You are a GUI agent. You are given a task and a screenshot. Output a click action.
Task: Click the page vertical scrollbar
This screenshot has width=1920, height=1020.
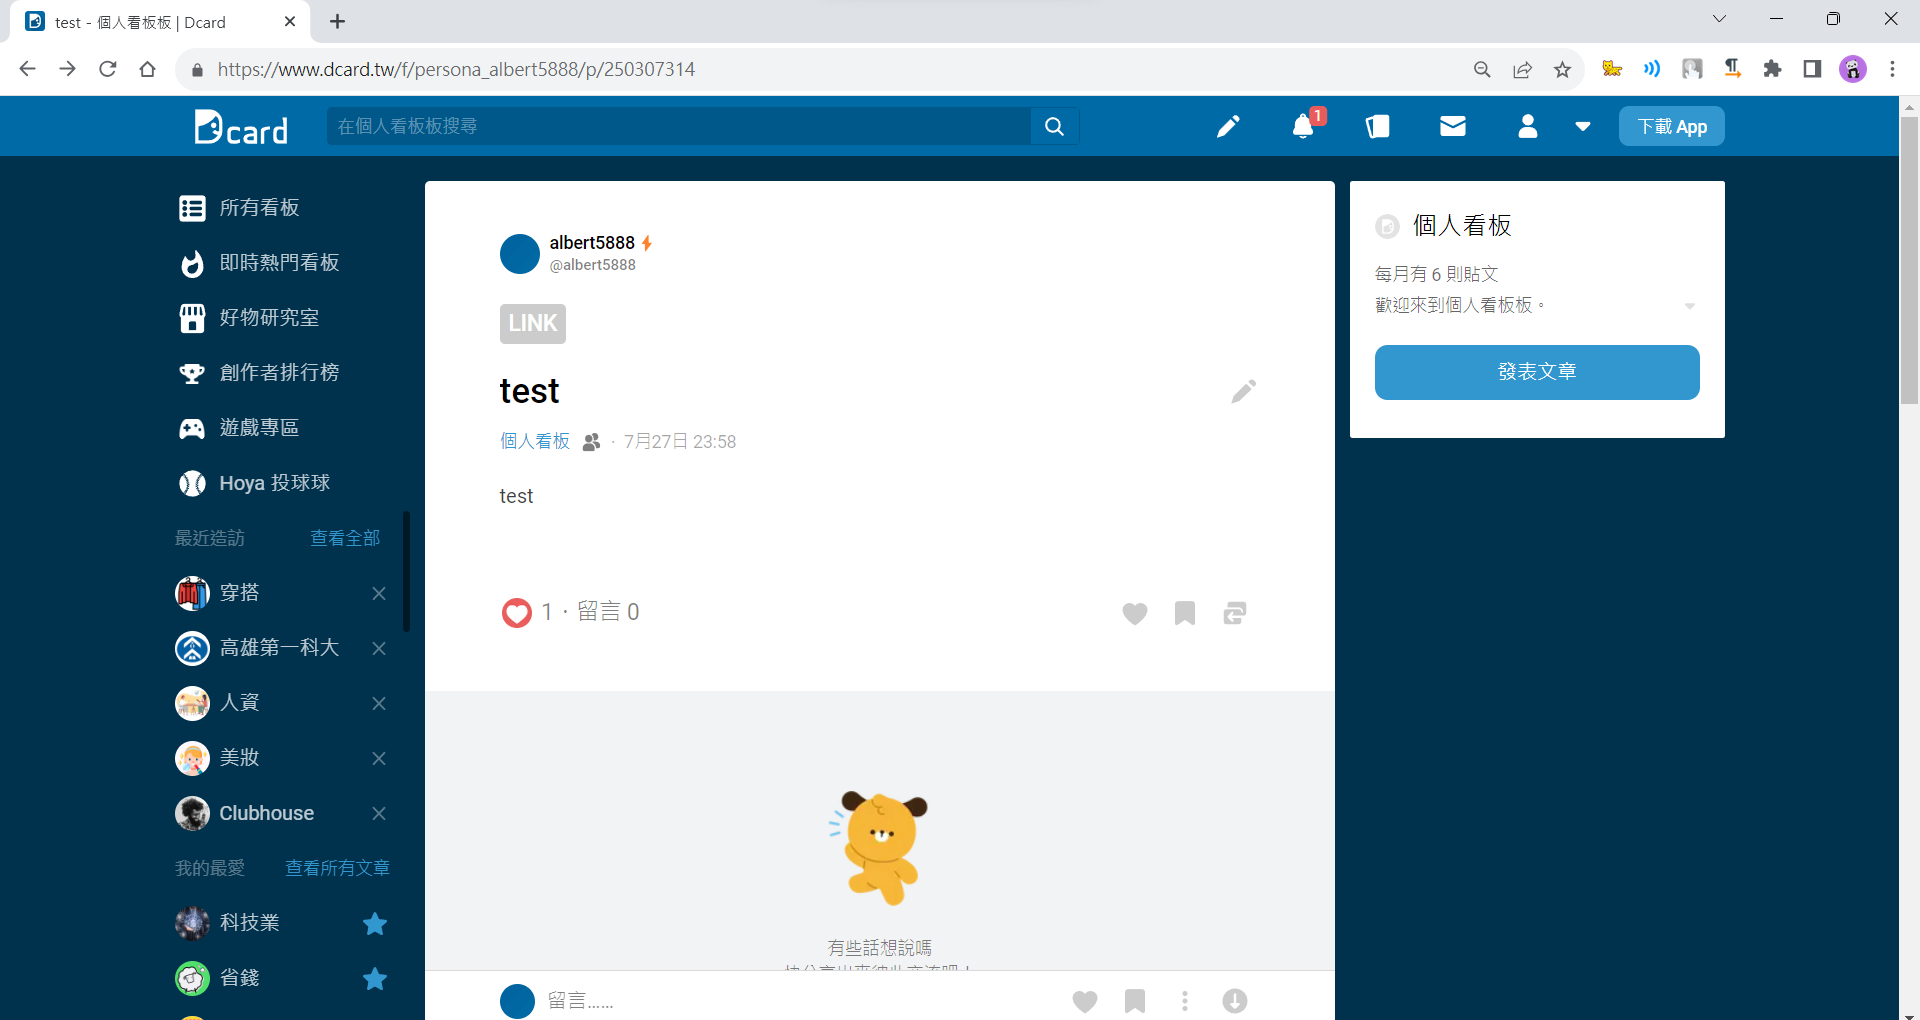[x=1909, y=260]
